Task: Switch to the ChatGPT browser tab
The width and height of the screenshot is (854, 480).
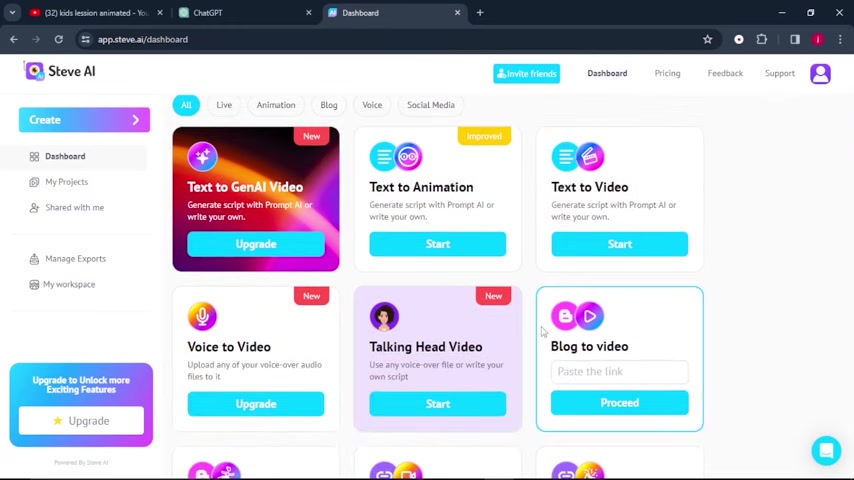Action: (x=245, y=13)
